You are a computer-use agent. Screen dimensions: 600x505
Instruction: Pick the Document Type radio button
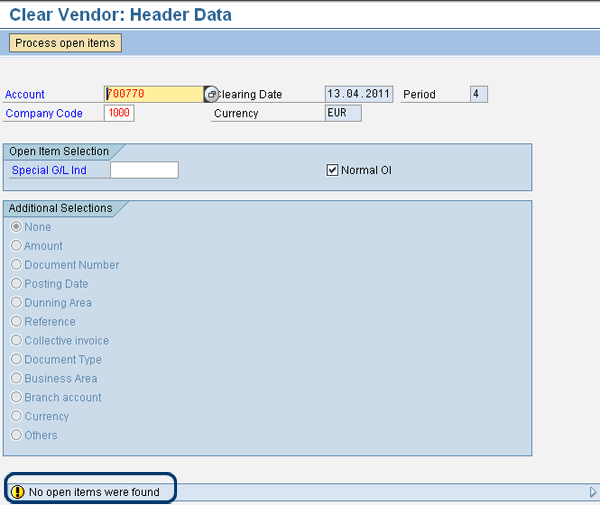(x=16, y=360)
